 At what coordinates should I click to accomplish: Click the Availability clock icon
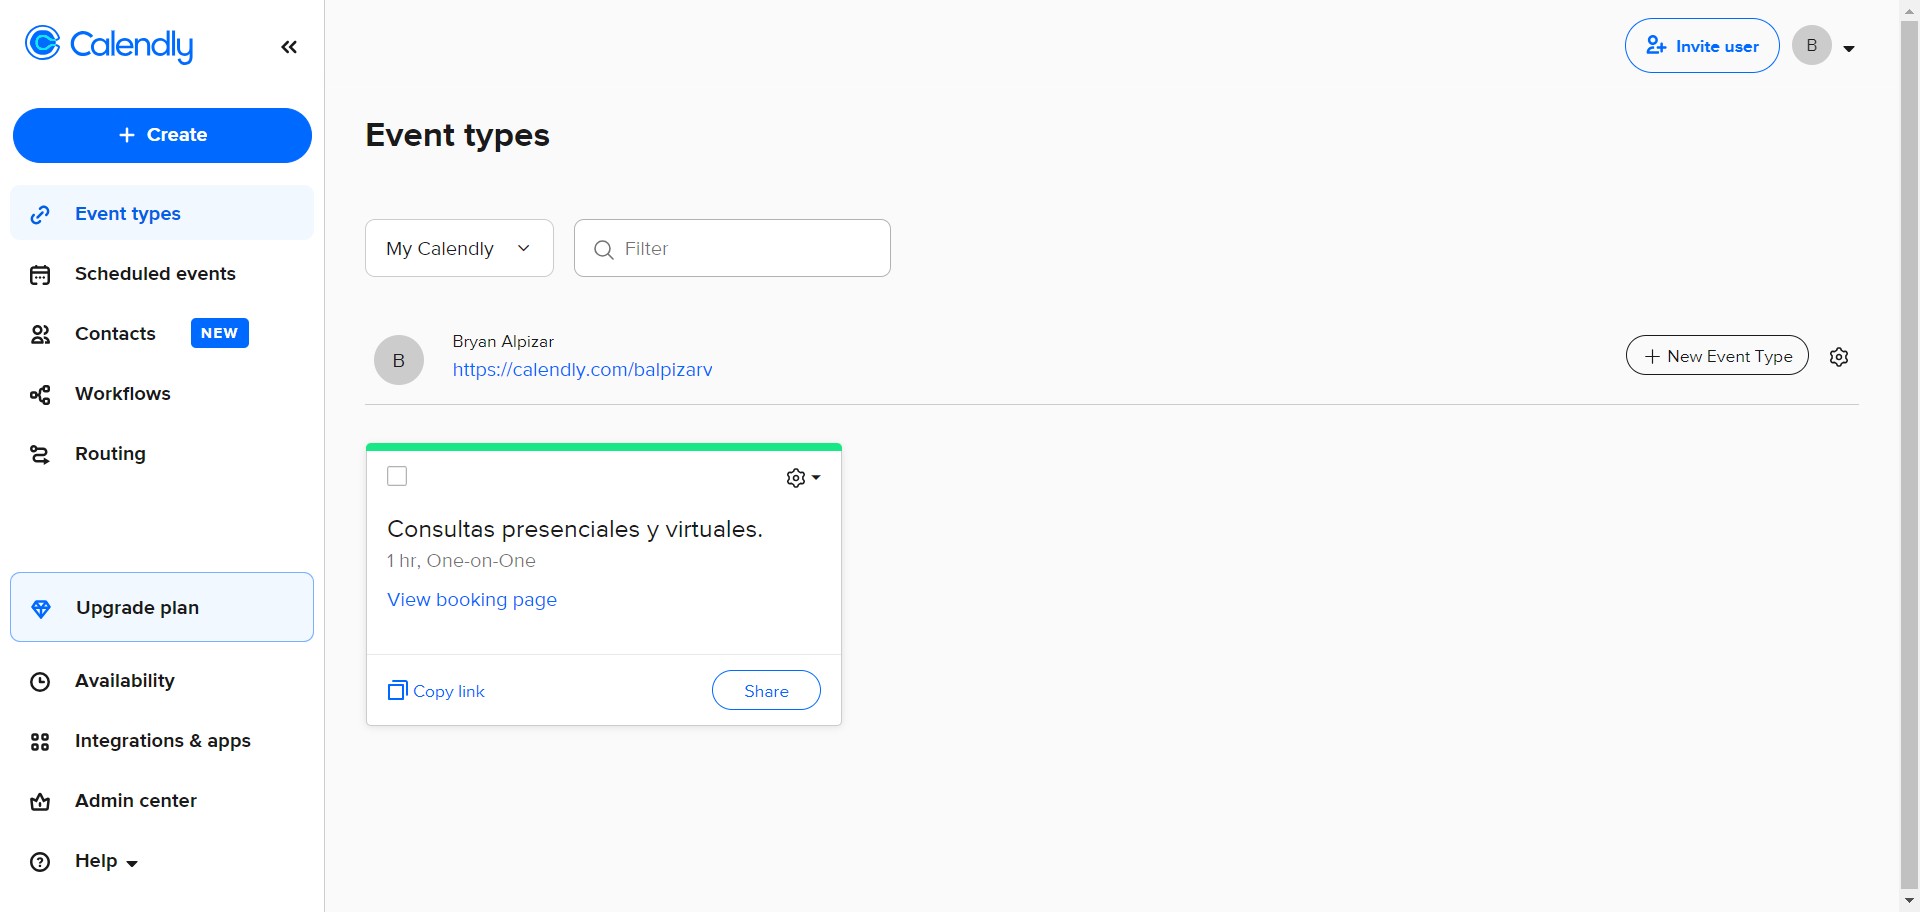[x=40, y=681]
